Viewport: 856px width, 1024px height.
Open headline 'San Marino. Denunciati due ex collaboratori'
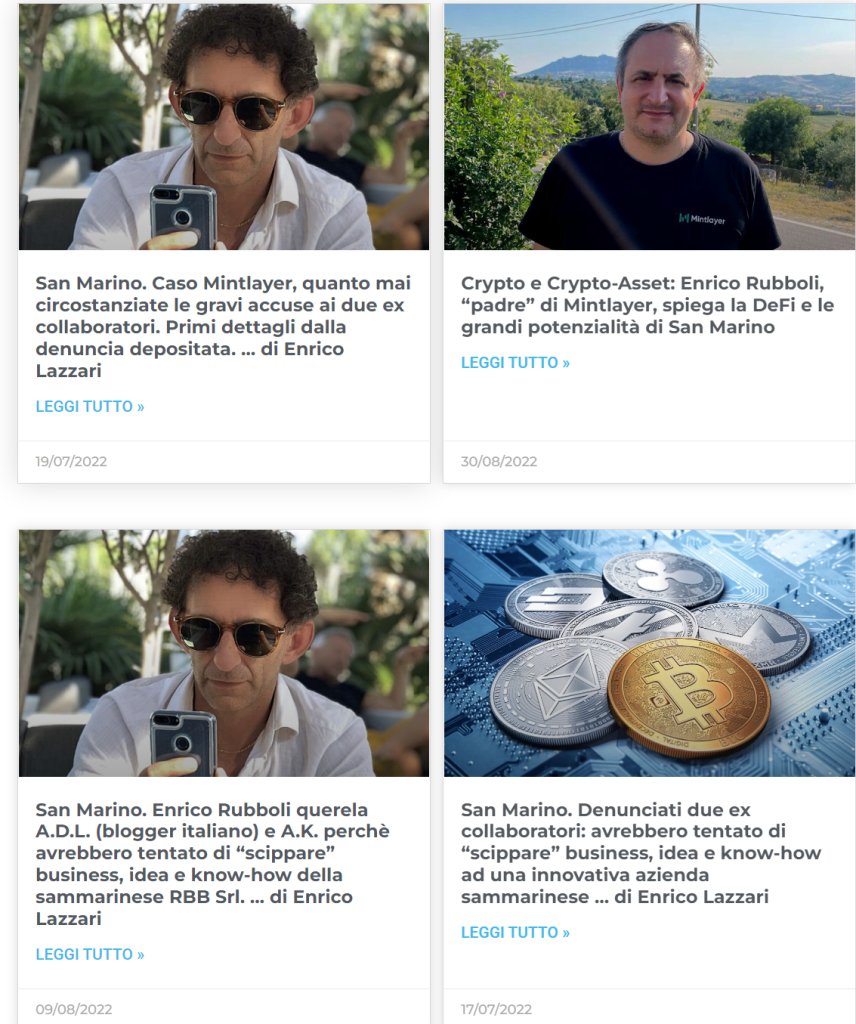click(x=641, y=853)
